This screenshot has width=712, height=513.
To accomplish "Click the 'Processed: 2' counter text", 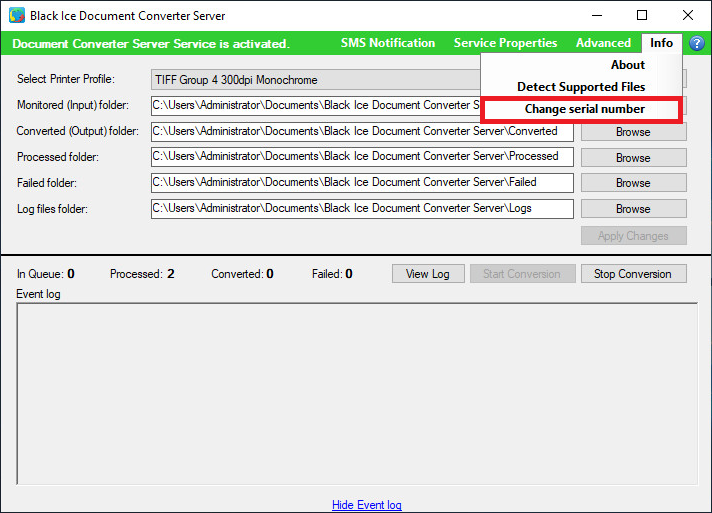I will [142, 274].
